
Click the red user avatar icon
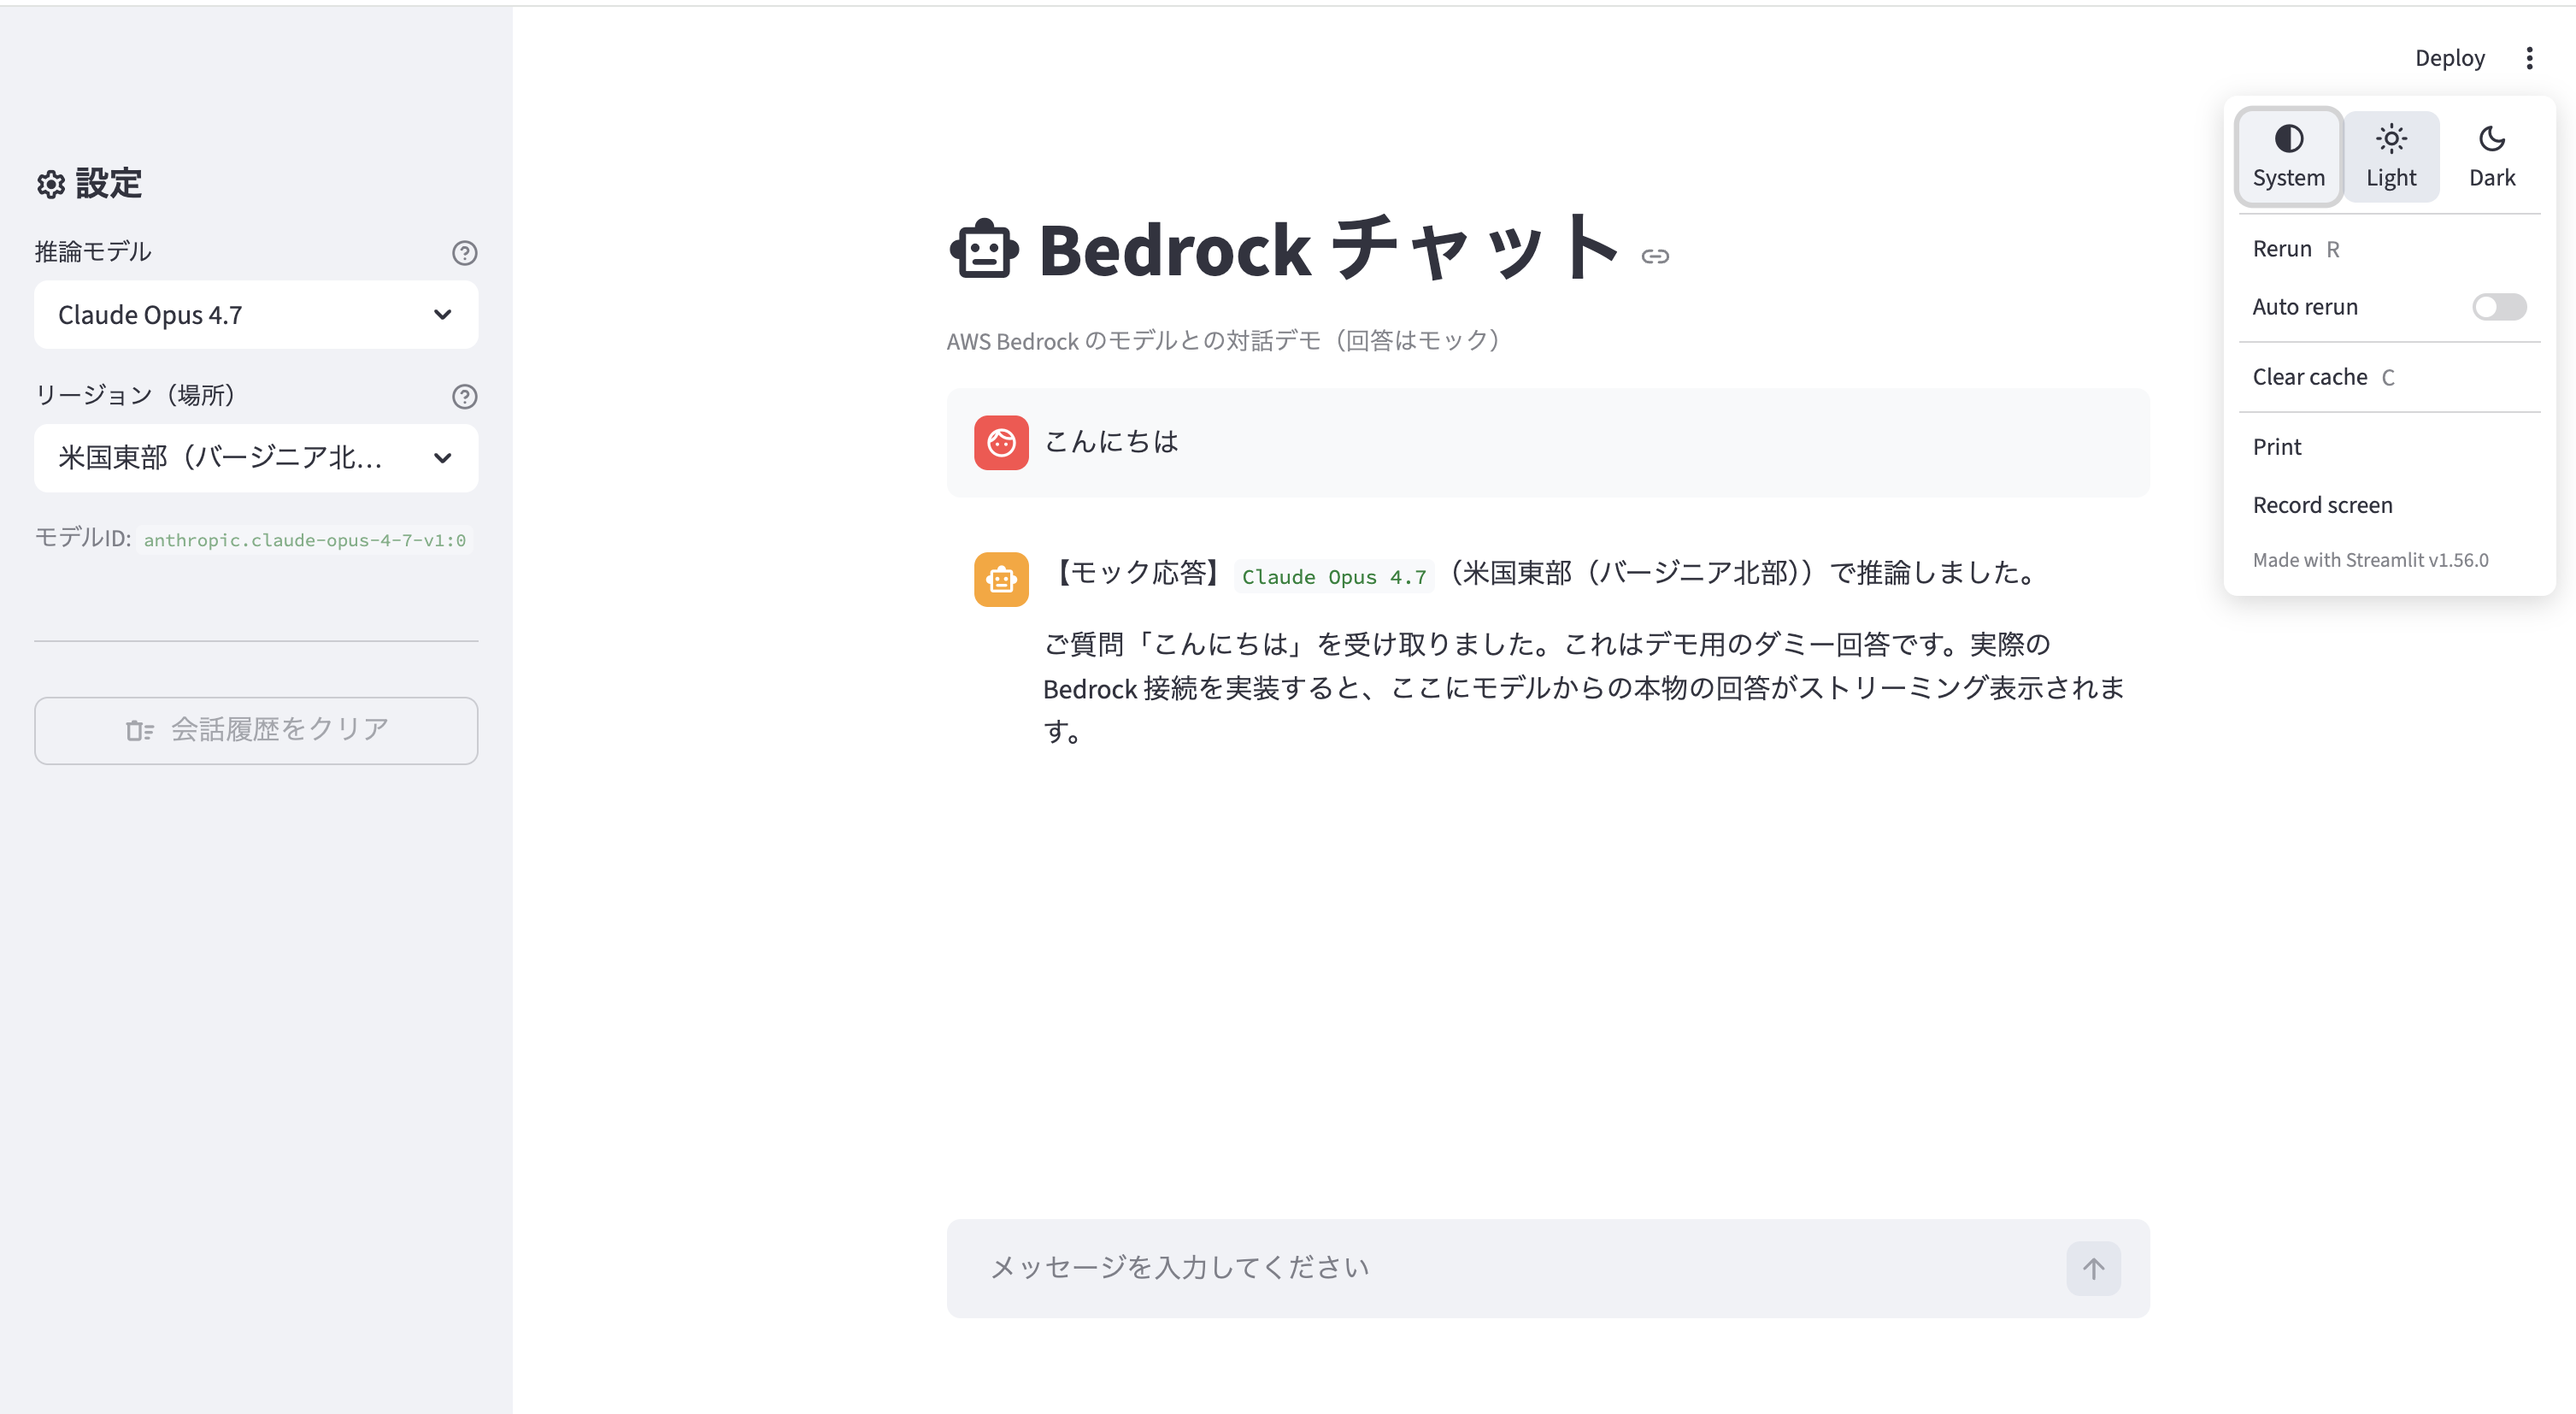[1001, 442]
